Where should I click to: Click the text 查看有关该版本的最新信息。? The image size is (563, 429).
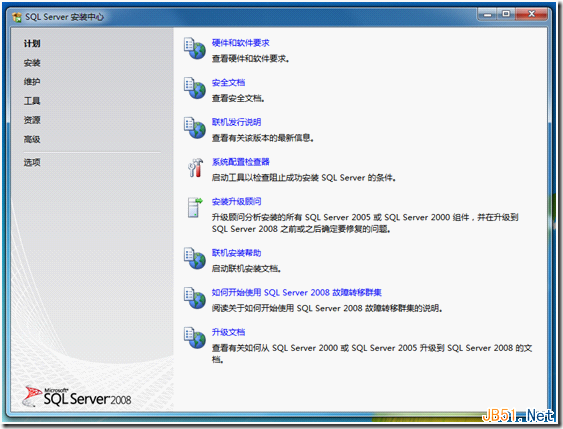pos(263,138)
